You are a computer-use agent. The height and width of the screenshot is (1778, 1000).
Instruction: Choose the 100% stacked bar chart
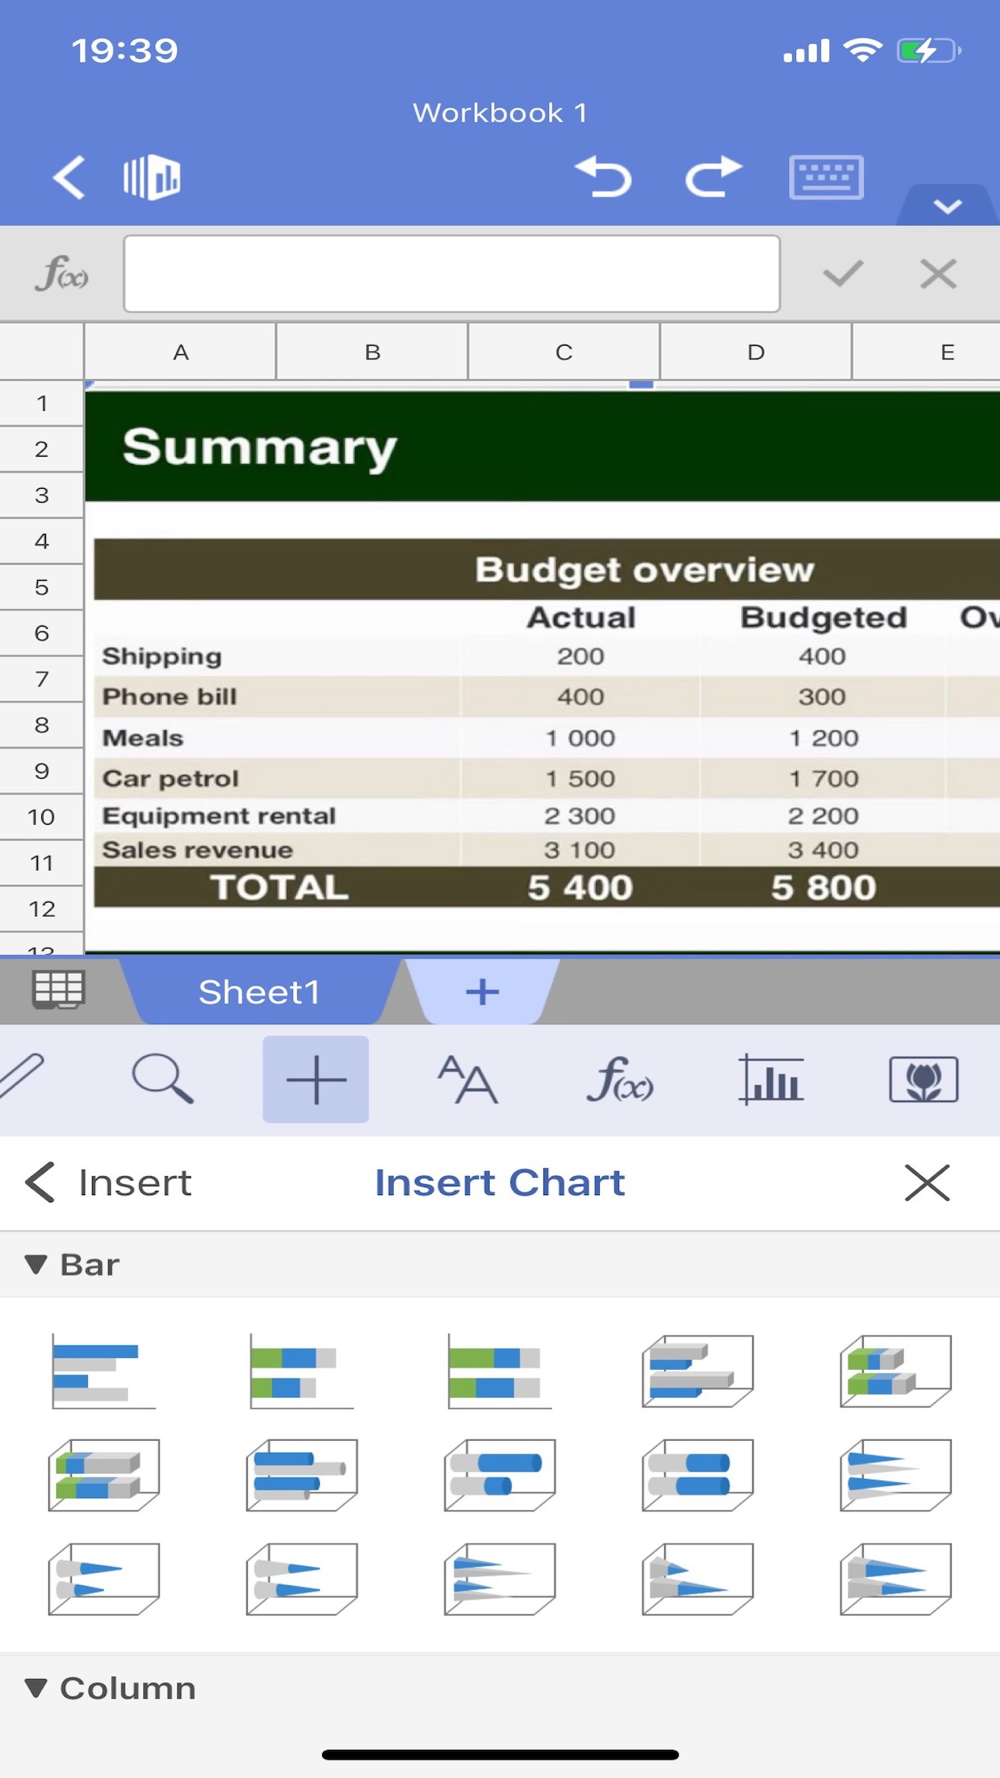click(500, 1372)
